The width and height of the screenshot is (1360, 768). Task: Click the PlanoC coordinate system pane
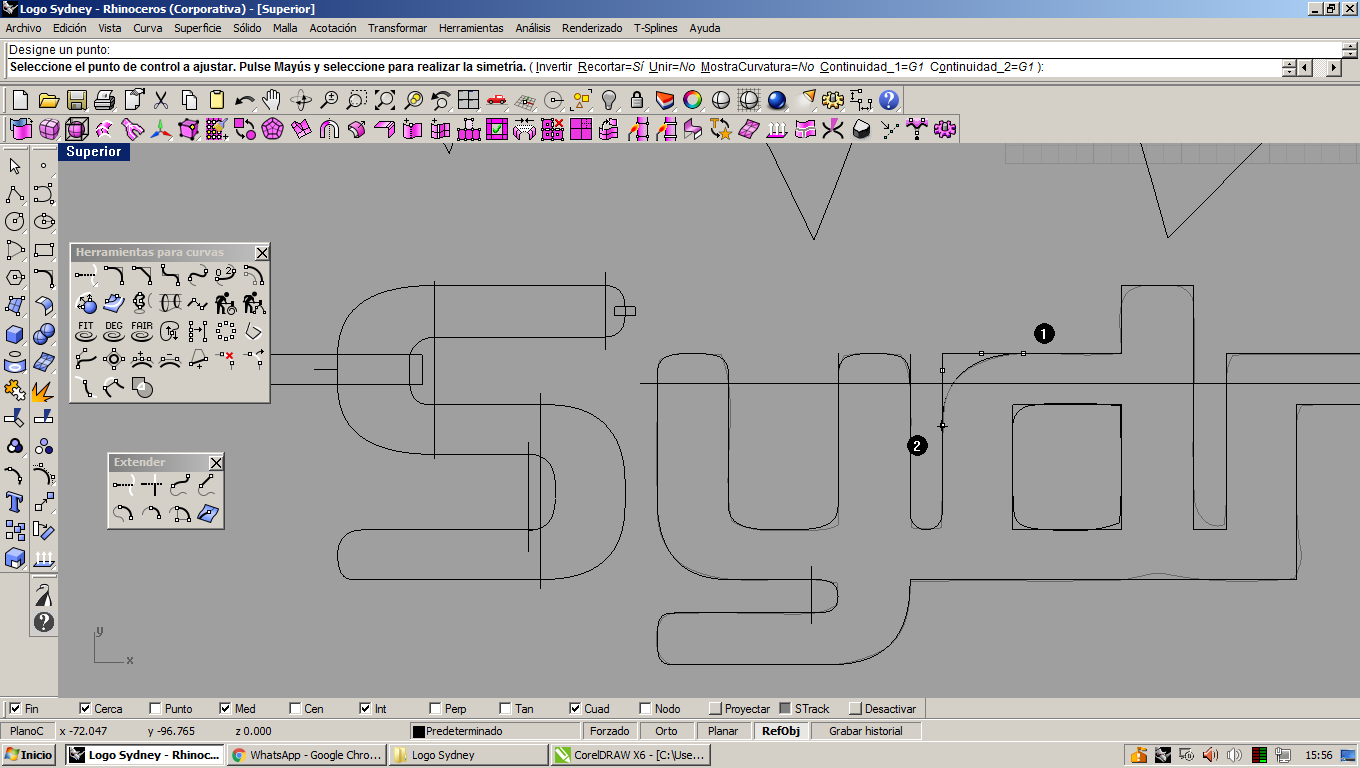(26, 731)
